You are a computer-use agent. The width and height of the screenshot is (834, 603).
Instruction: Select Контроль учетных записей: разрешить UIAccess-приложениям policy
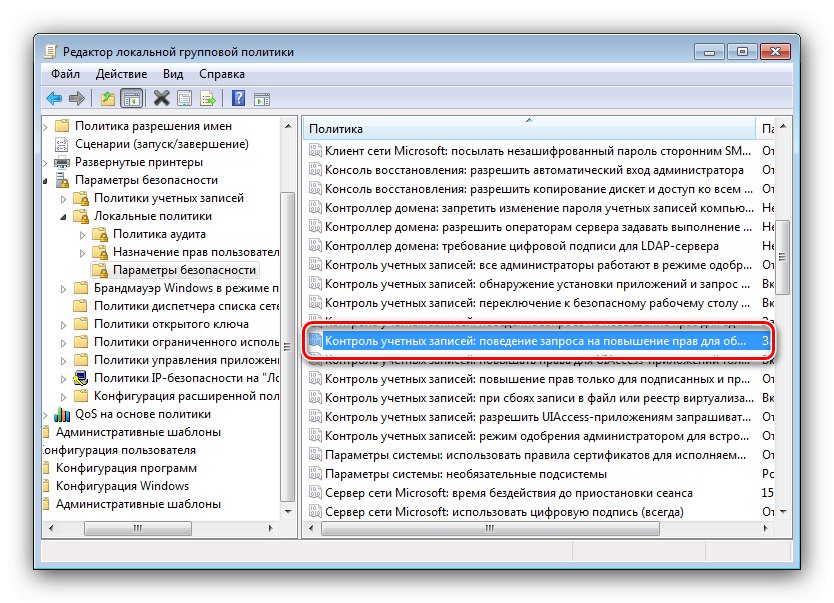pos(538,417)
